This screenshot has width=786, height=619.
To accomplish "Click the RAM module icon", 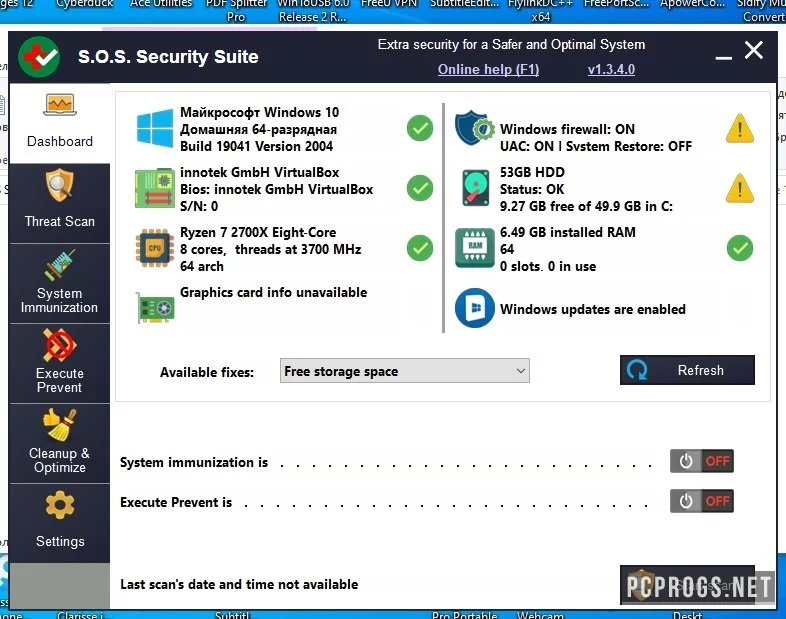I will point(475,248).
